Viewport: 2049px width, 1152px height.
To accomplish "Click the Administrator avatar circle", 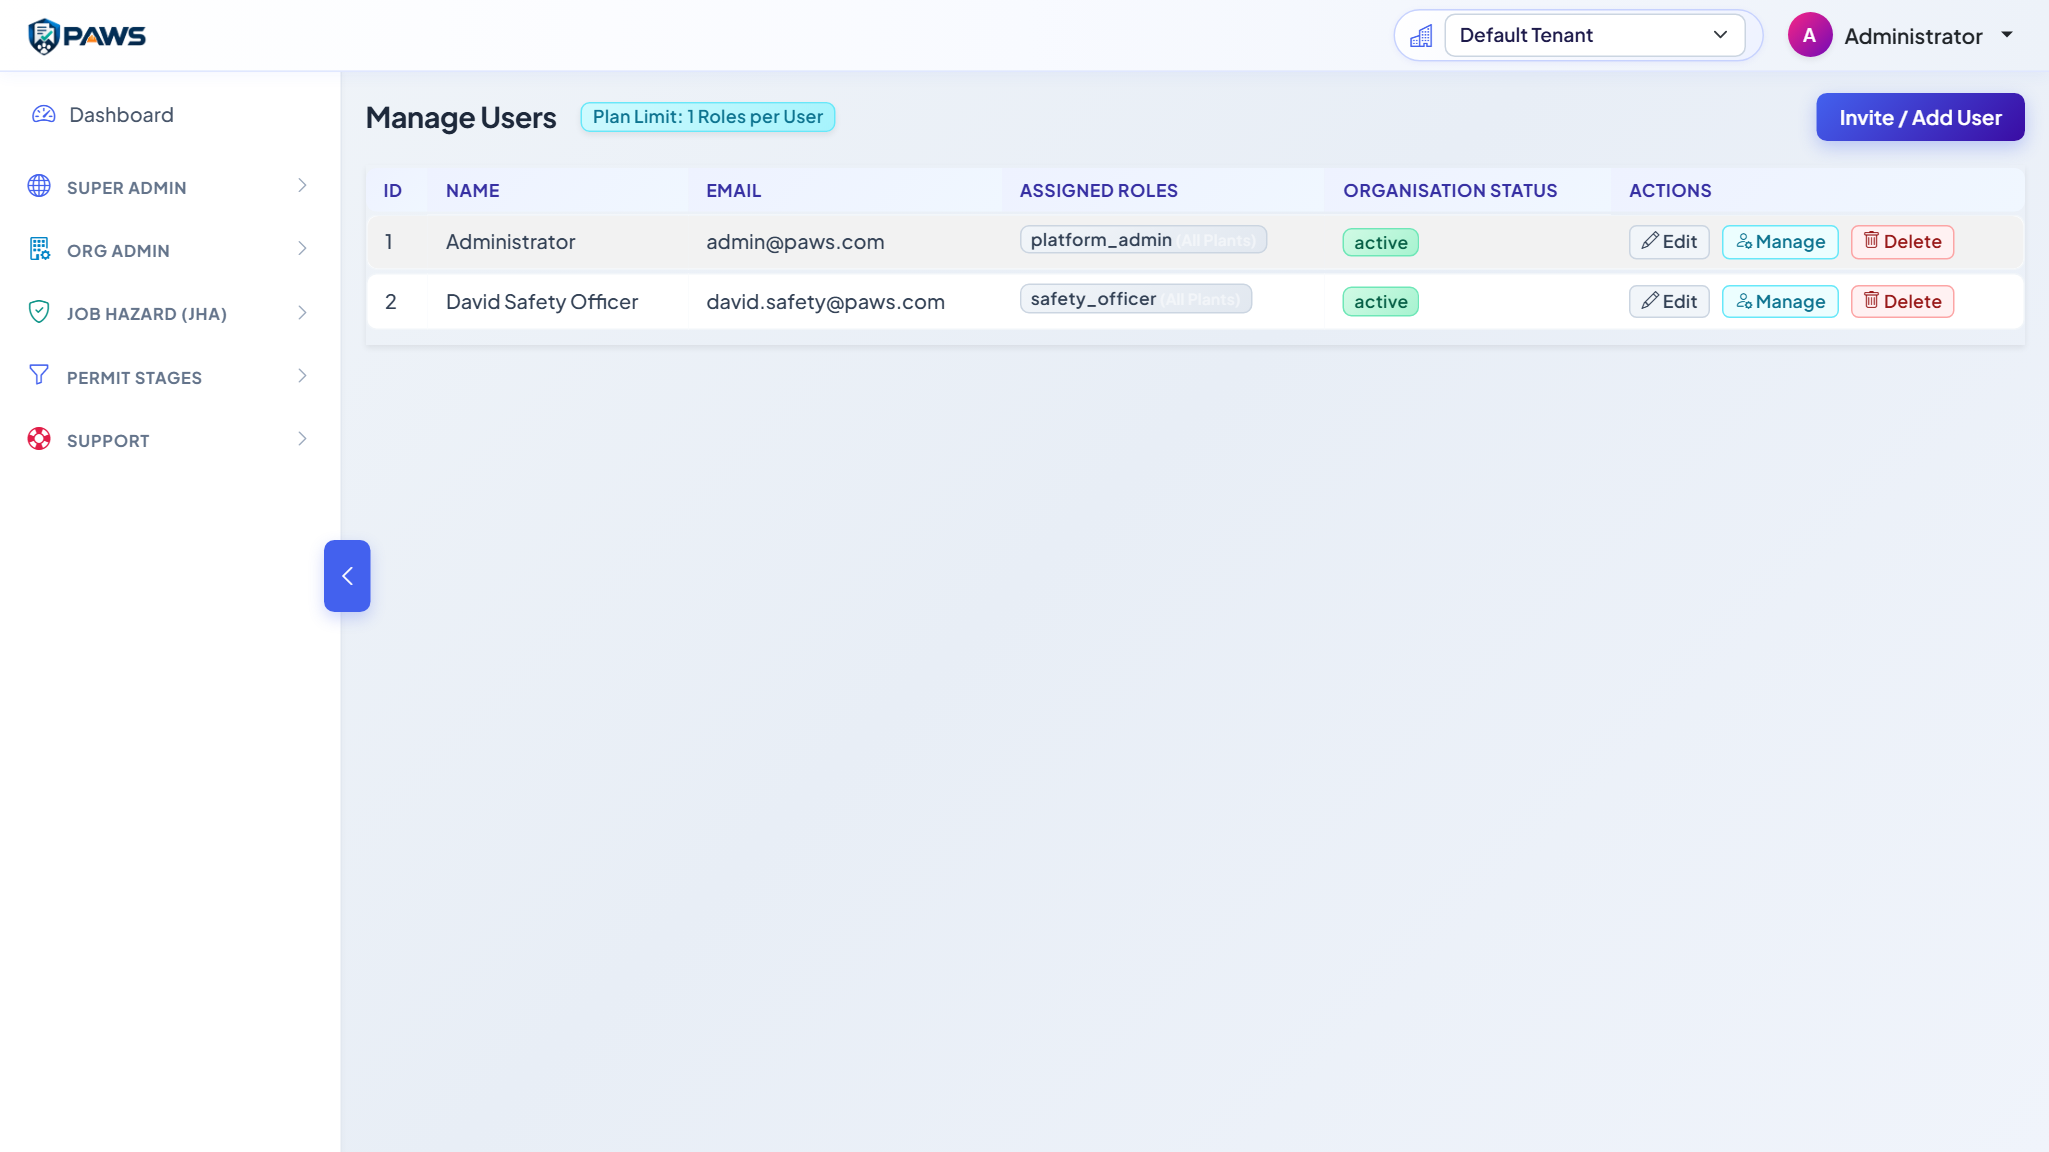I will click(1809, 35).
